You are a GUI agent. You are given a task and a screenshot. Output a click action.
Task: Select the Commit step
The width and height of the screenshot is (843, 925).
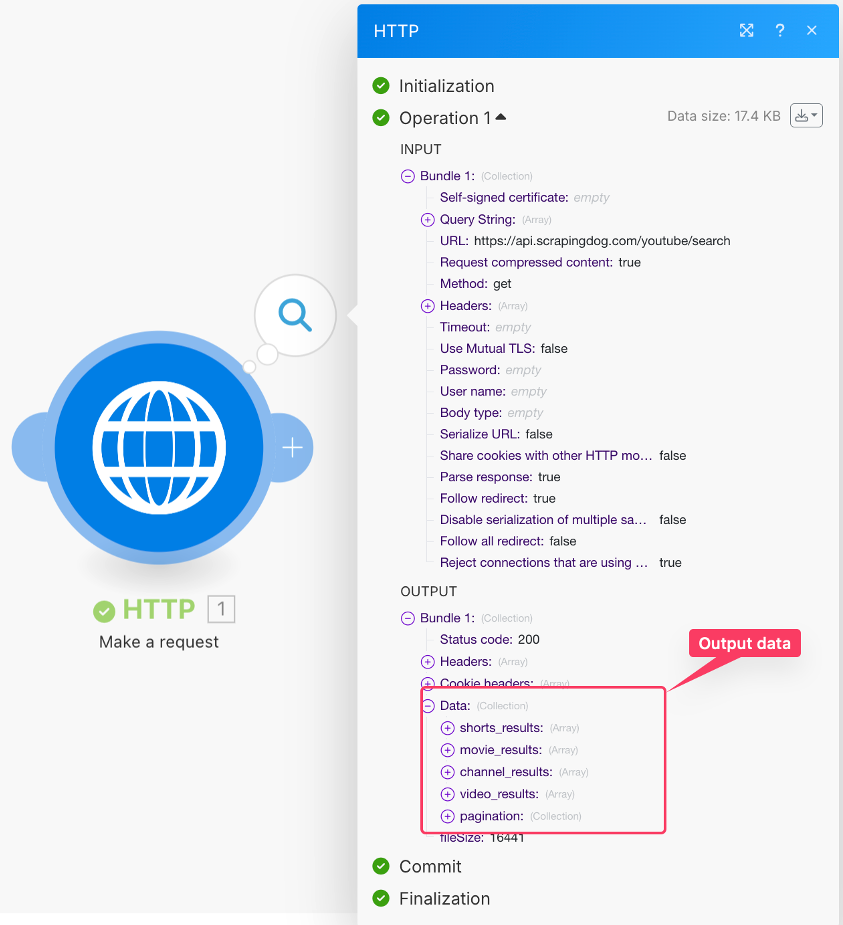click(x=430, y=867)
